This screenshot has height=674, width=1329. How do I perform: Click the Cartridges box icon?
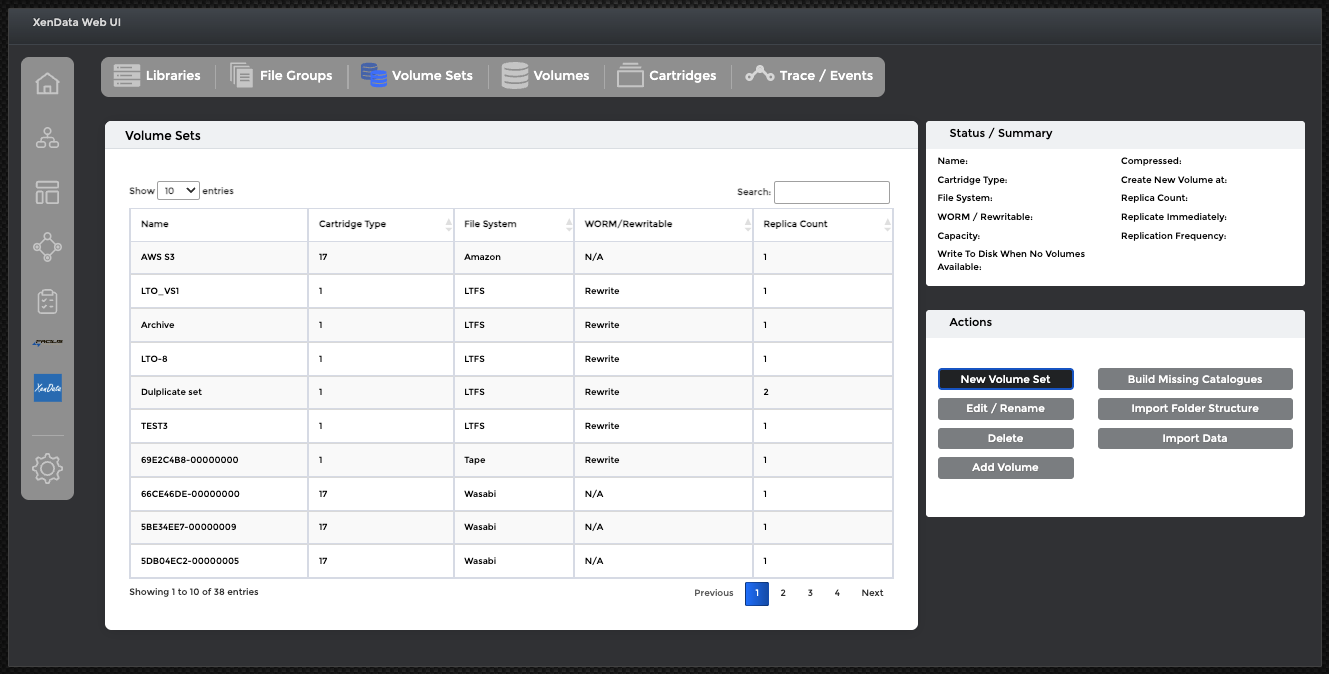[630, 76]
